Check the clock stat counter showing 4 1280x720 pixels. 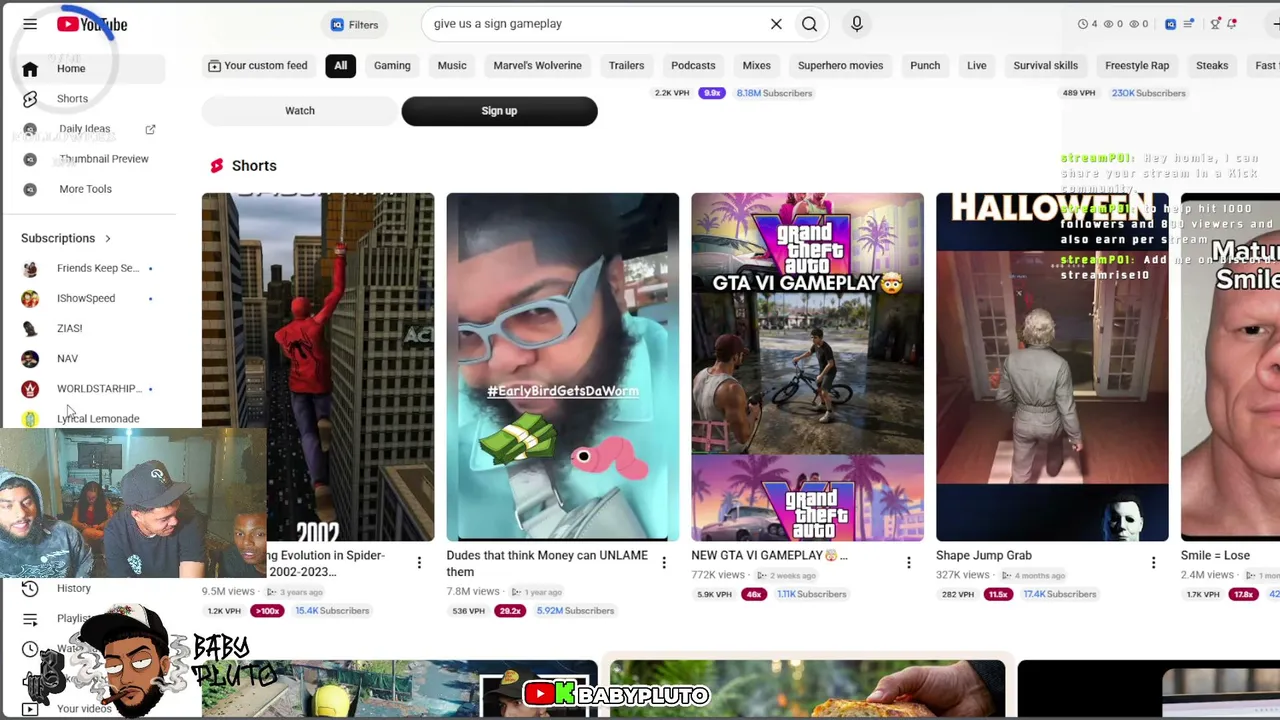1087,24
